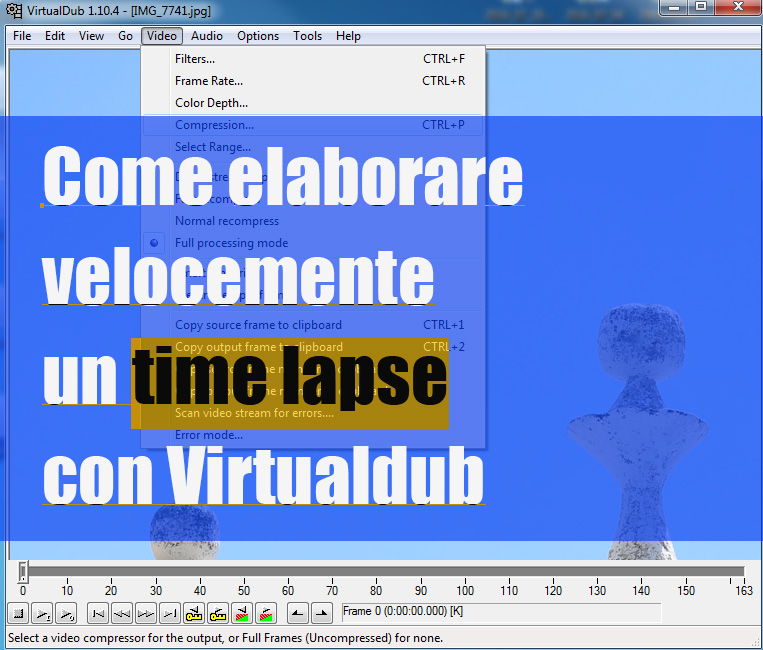Seek to the previous scene change
Viewport: 763px width, 650px height.
point(242,614)
